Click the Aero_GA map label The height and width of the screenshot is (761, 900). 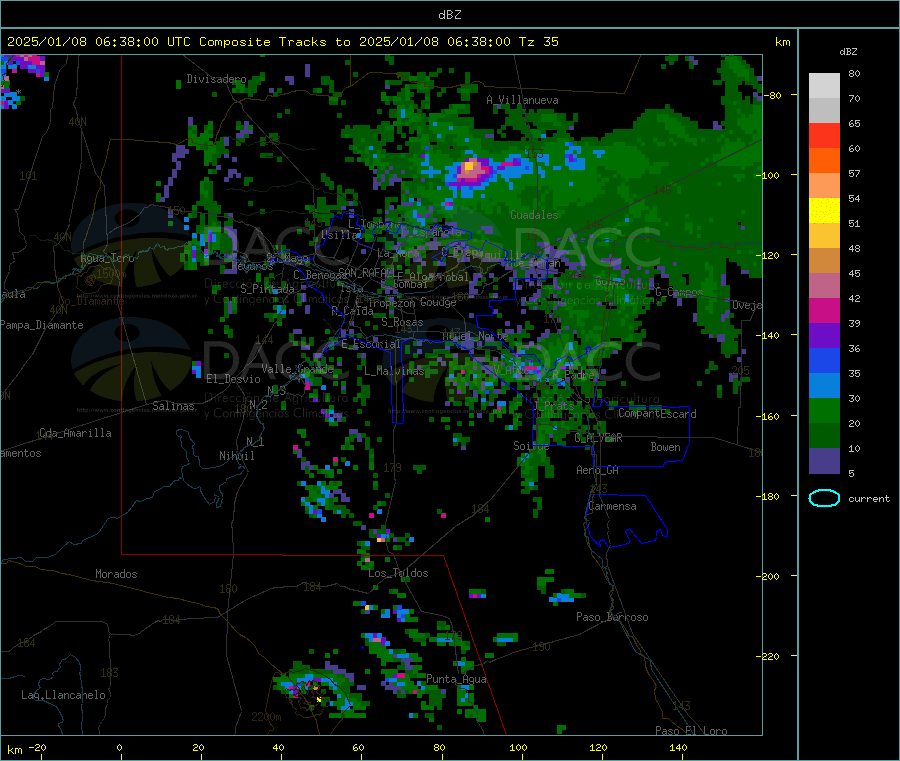[x=597, y=470]
